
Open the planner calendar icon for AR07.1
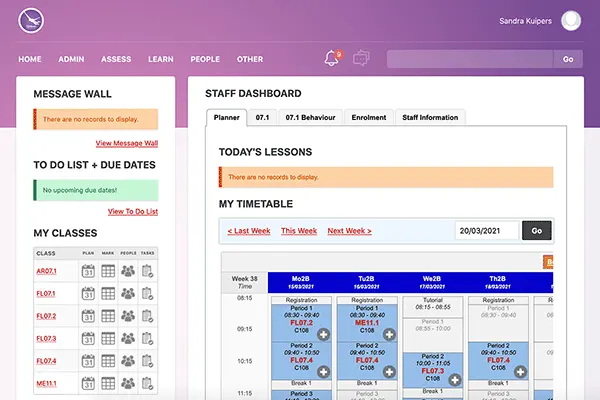point(88,271)
